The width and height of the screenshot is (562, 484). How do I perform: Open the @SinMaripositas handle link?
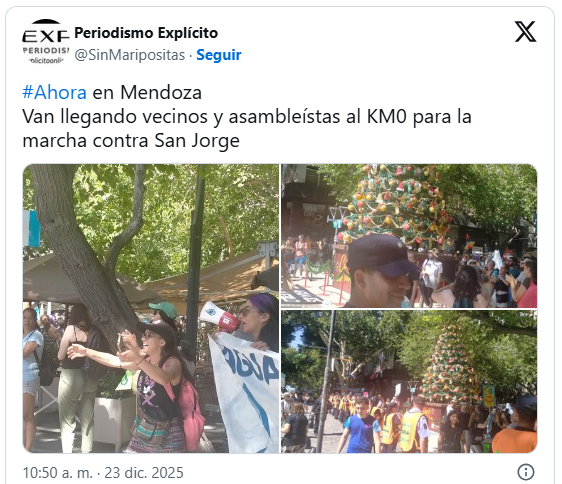pyautogui.click(x=130, y=55)
